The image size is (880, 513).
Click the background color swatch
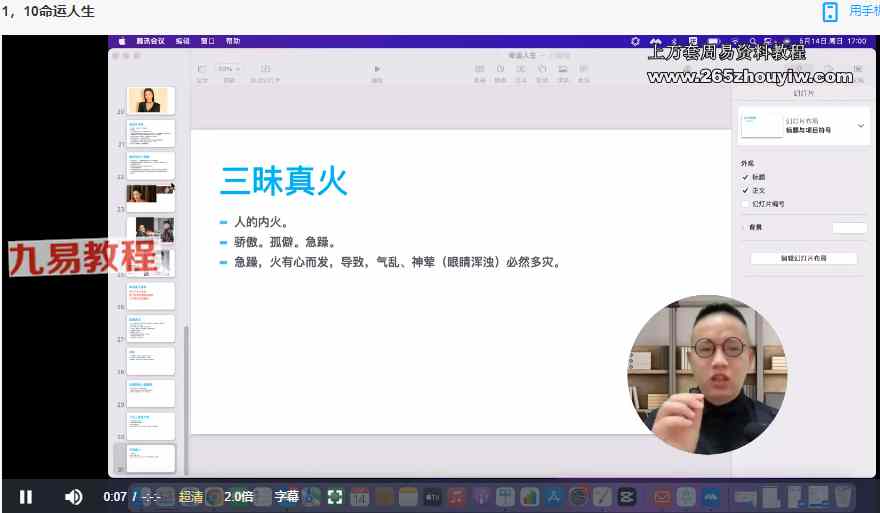point(848,228)
